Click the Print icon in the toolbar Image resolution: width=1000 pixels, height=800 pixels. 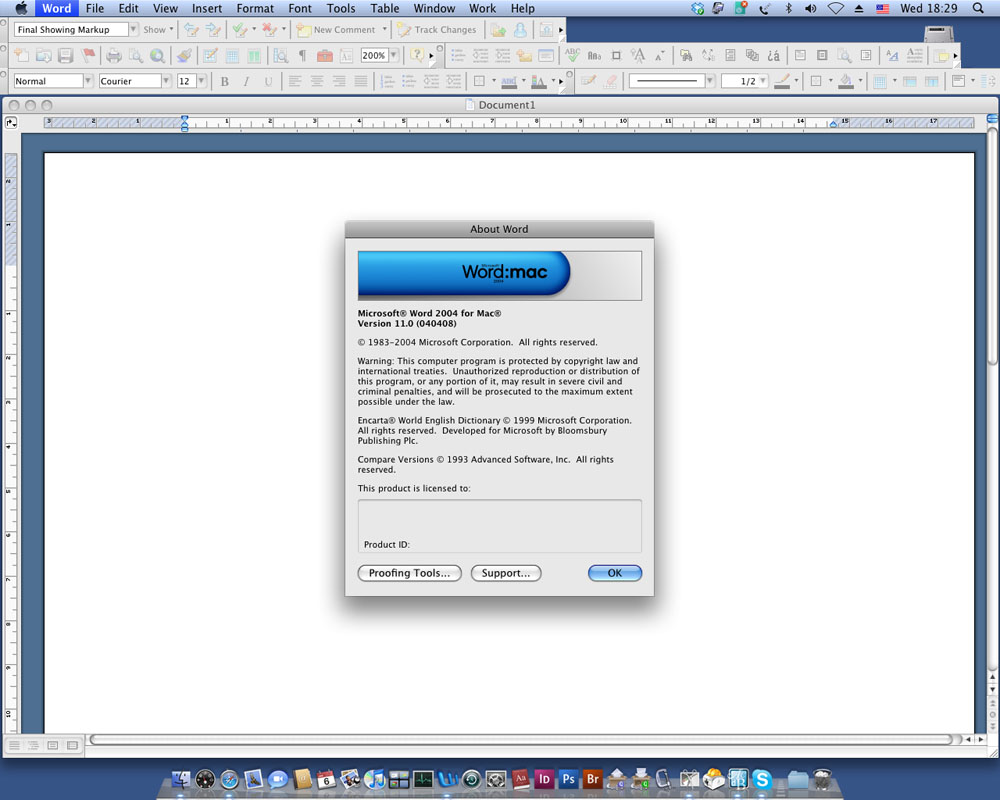[114, 56]
